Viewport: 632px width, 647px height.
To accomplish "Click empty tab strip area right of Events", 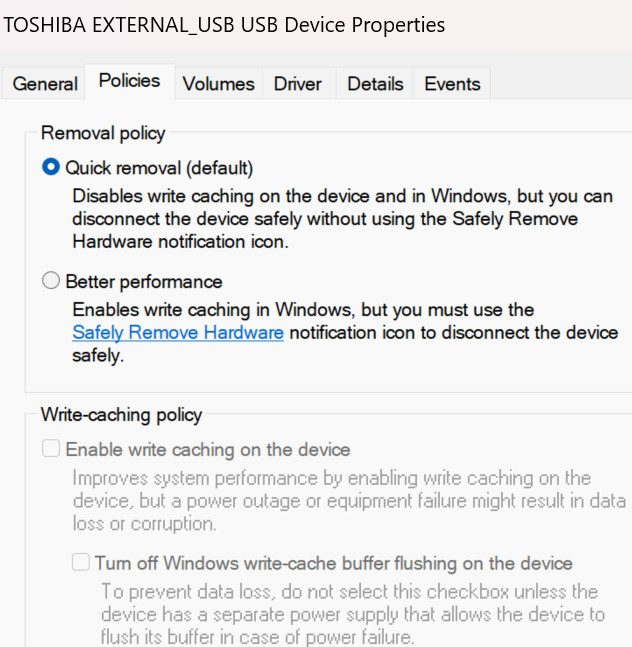I will [560, 84].
